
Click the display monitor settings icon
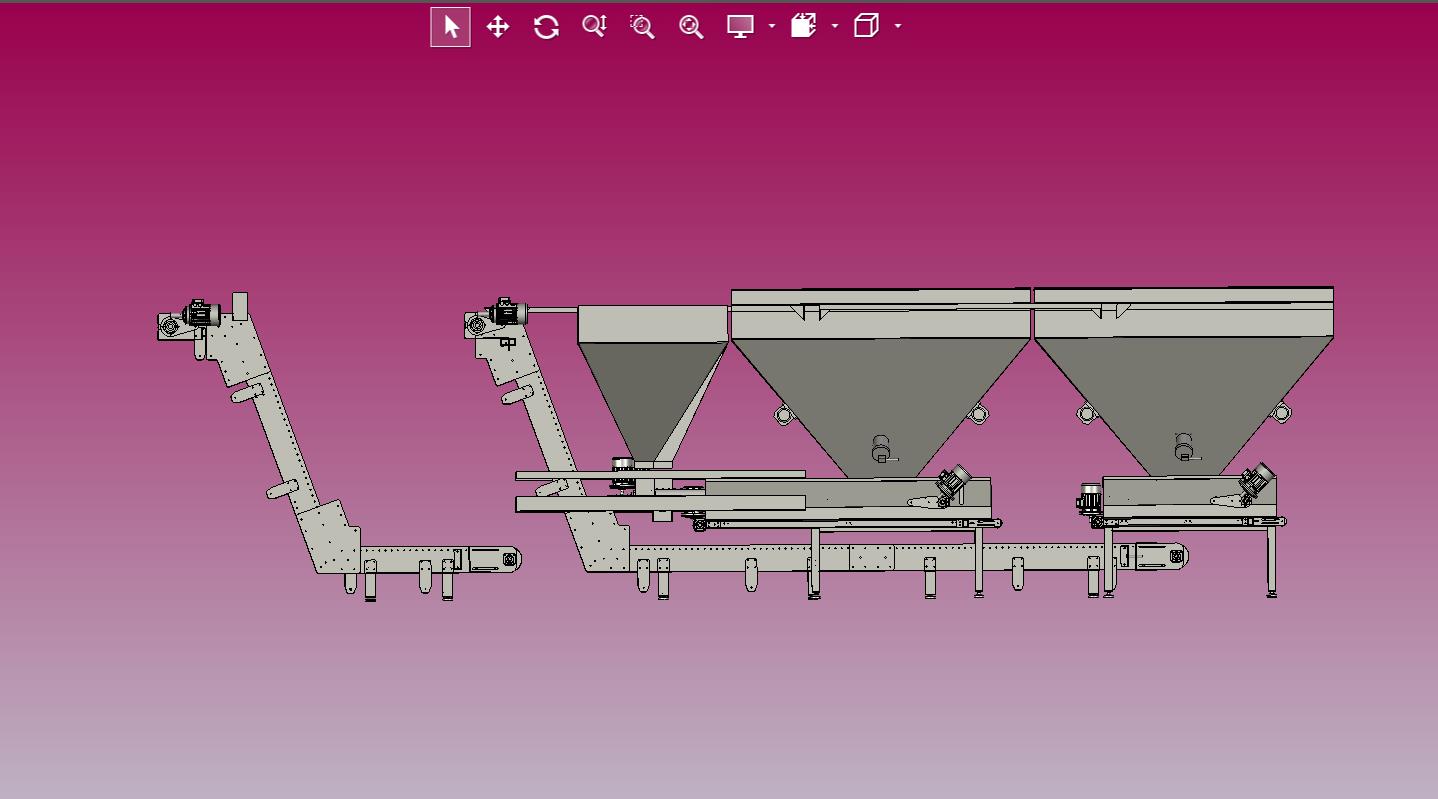(x=741, y=27)
